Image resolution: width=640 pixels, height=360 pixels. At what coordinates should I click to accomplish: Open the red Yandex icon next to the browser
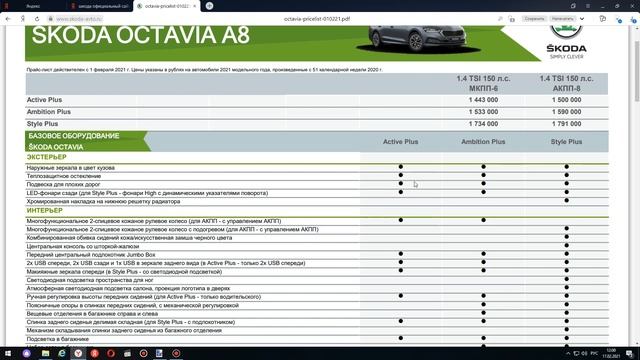(x=94, y=353)
